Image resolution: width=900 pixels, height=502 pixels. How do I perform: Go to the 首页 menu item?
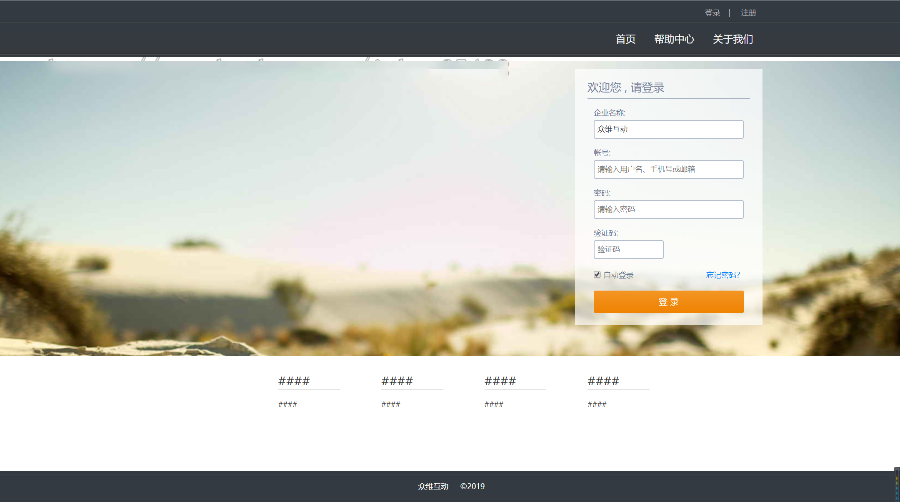click(625, 39)
